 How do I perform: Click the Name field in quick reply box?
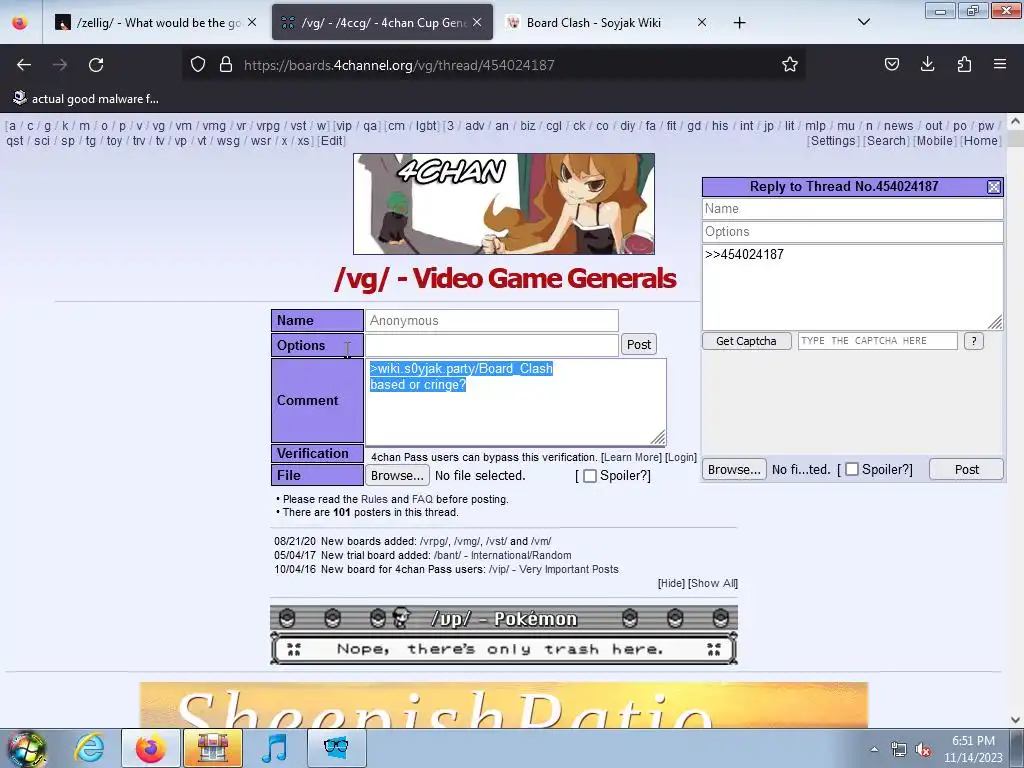click(x=852, y=209)
